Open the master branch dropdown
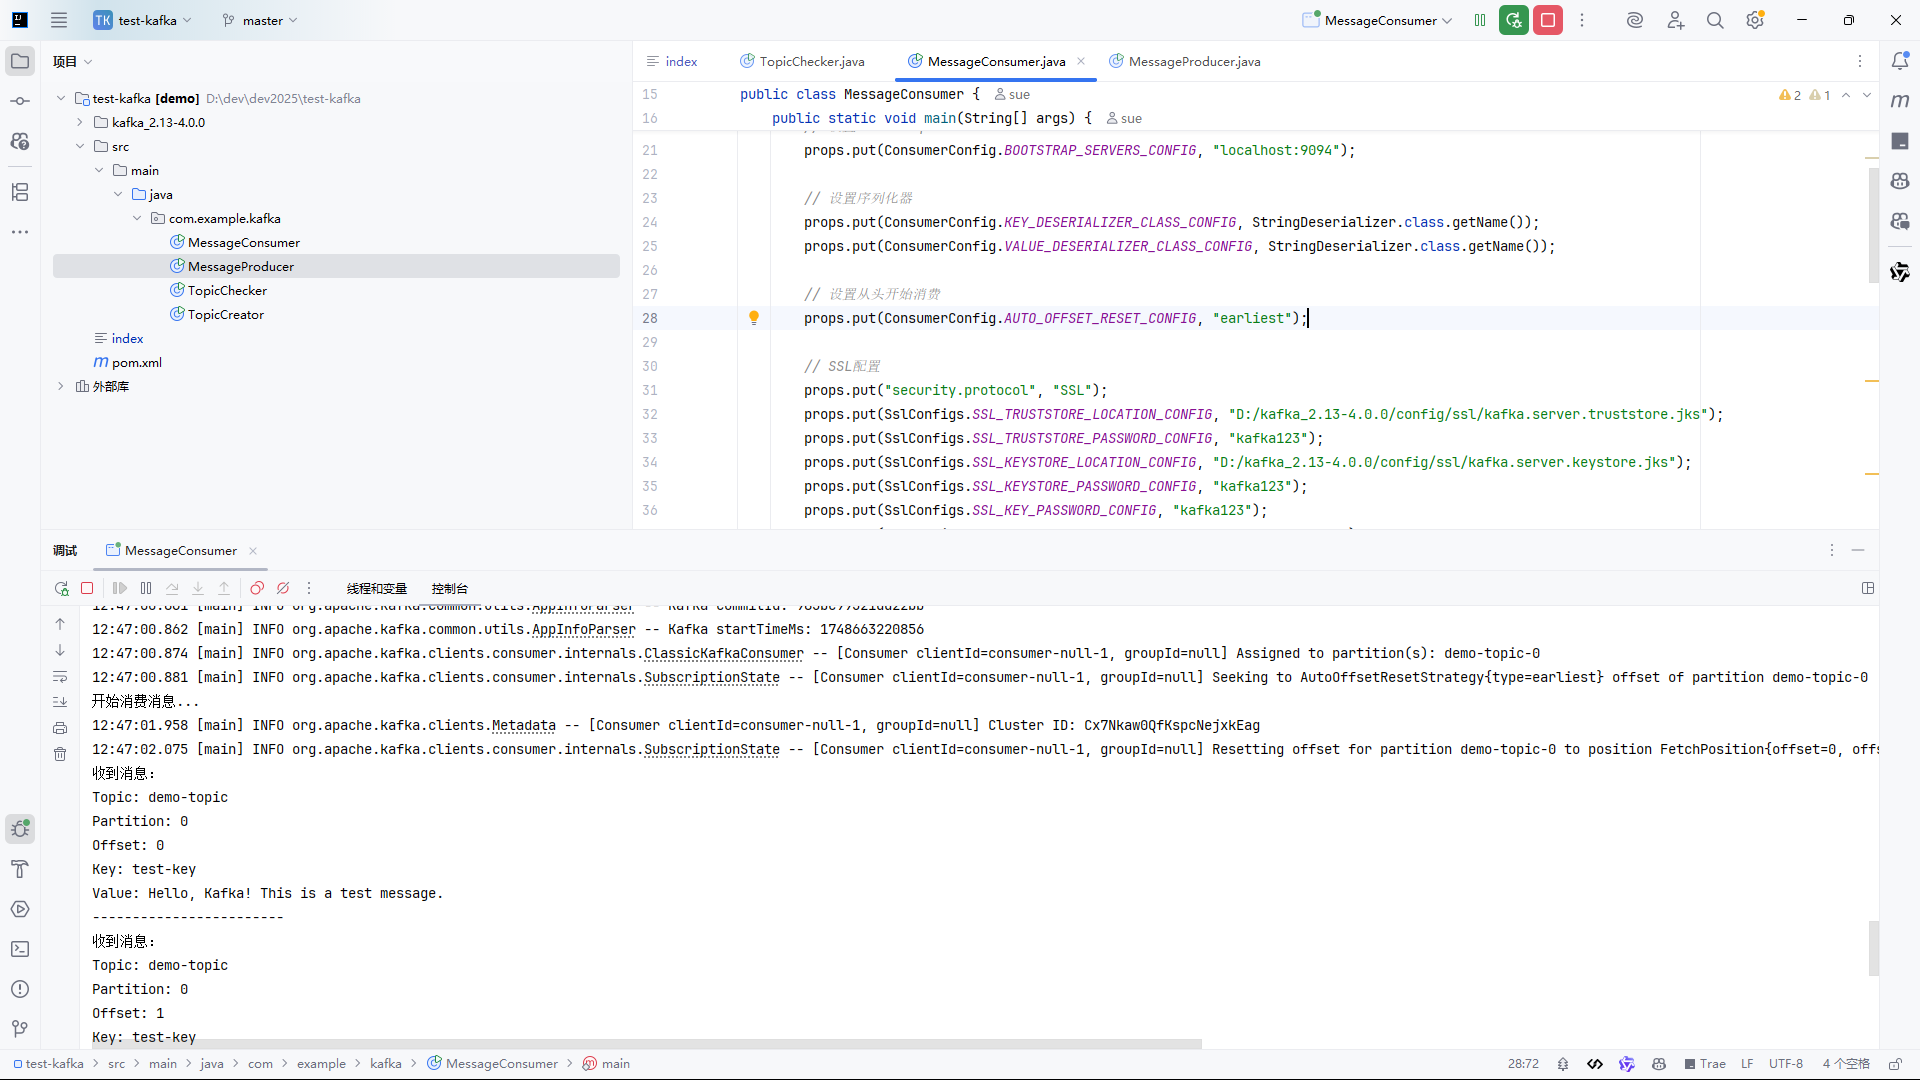This screenshot has width=1920, height=1080. point(260,20)
